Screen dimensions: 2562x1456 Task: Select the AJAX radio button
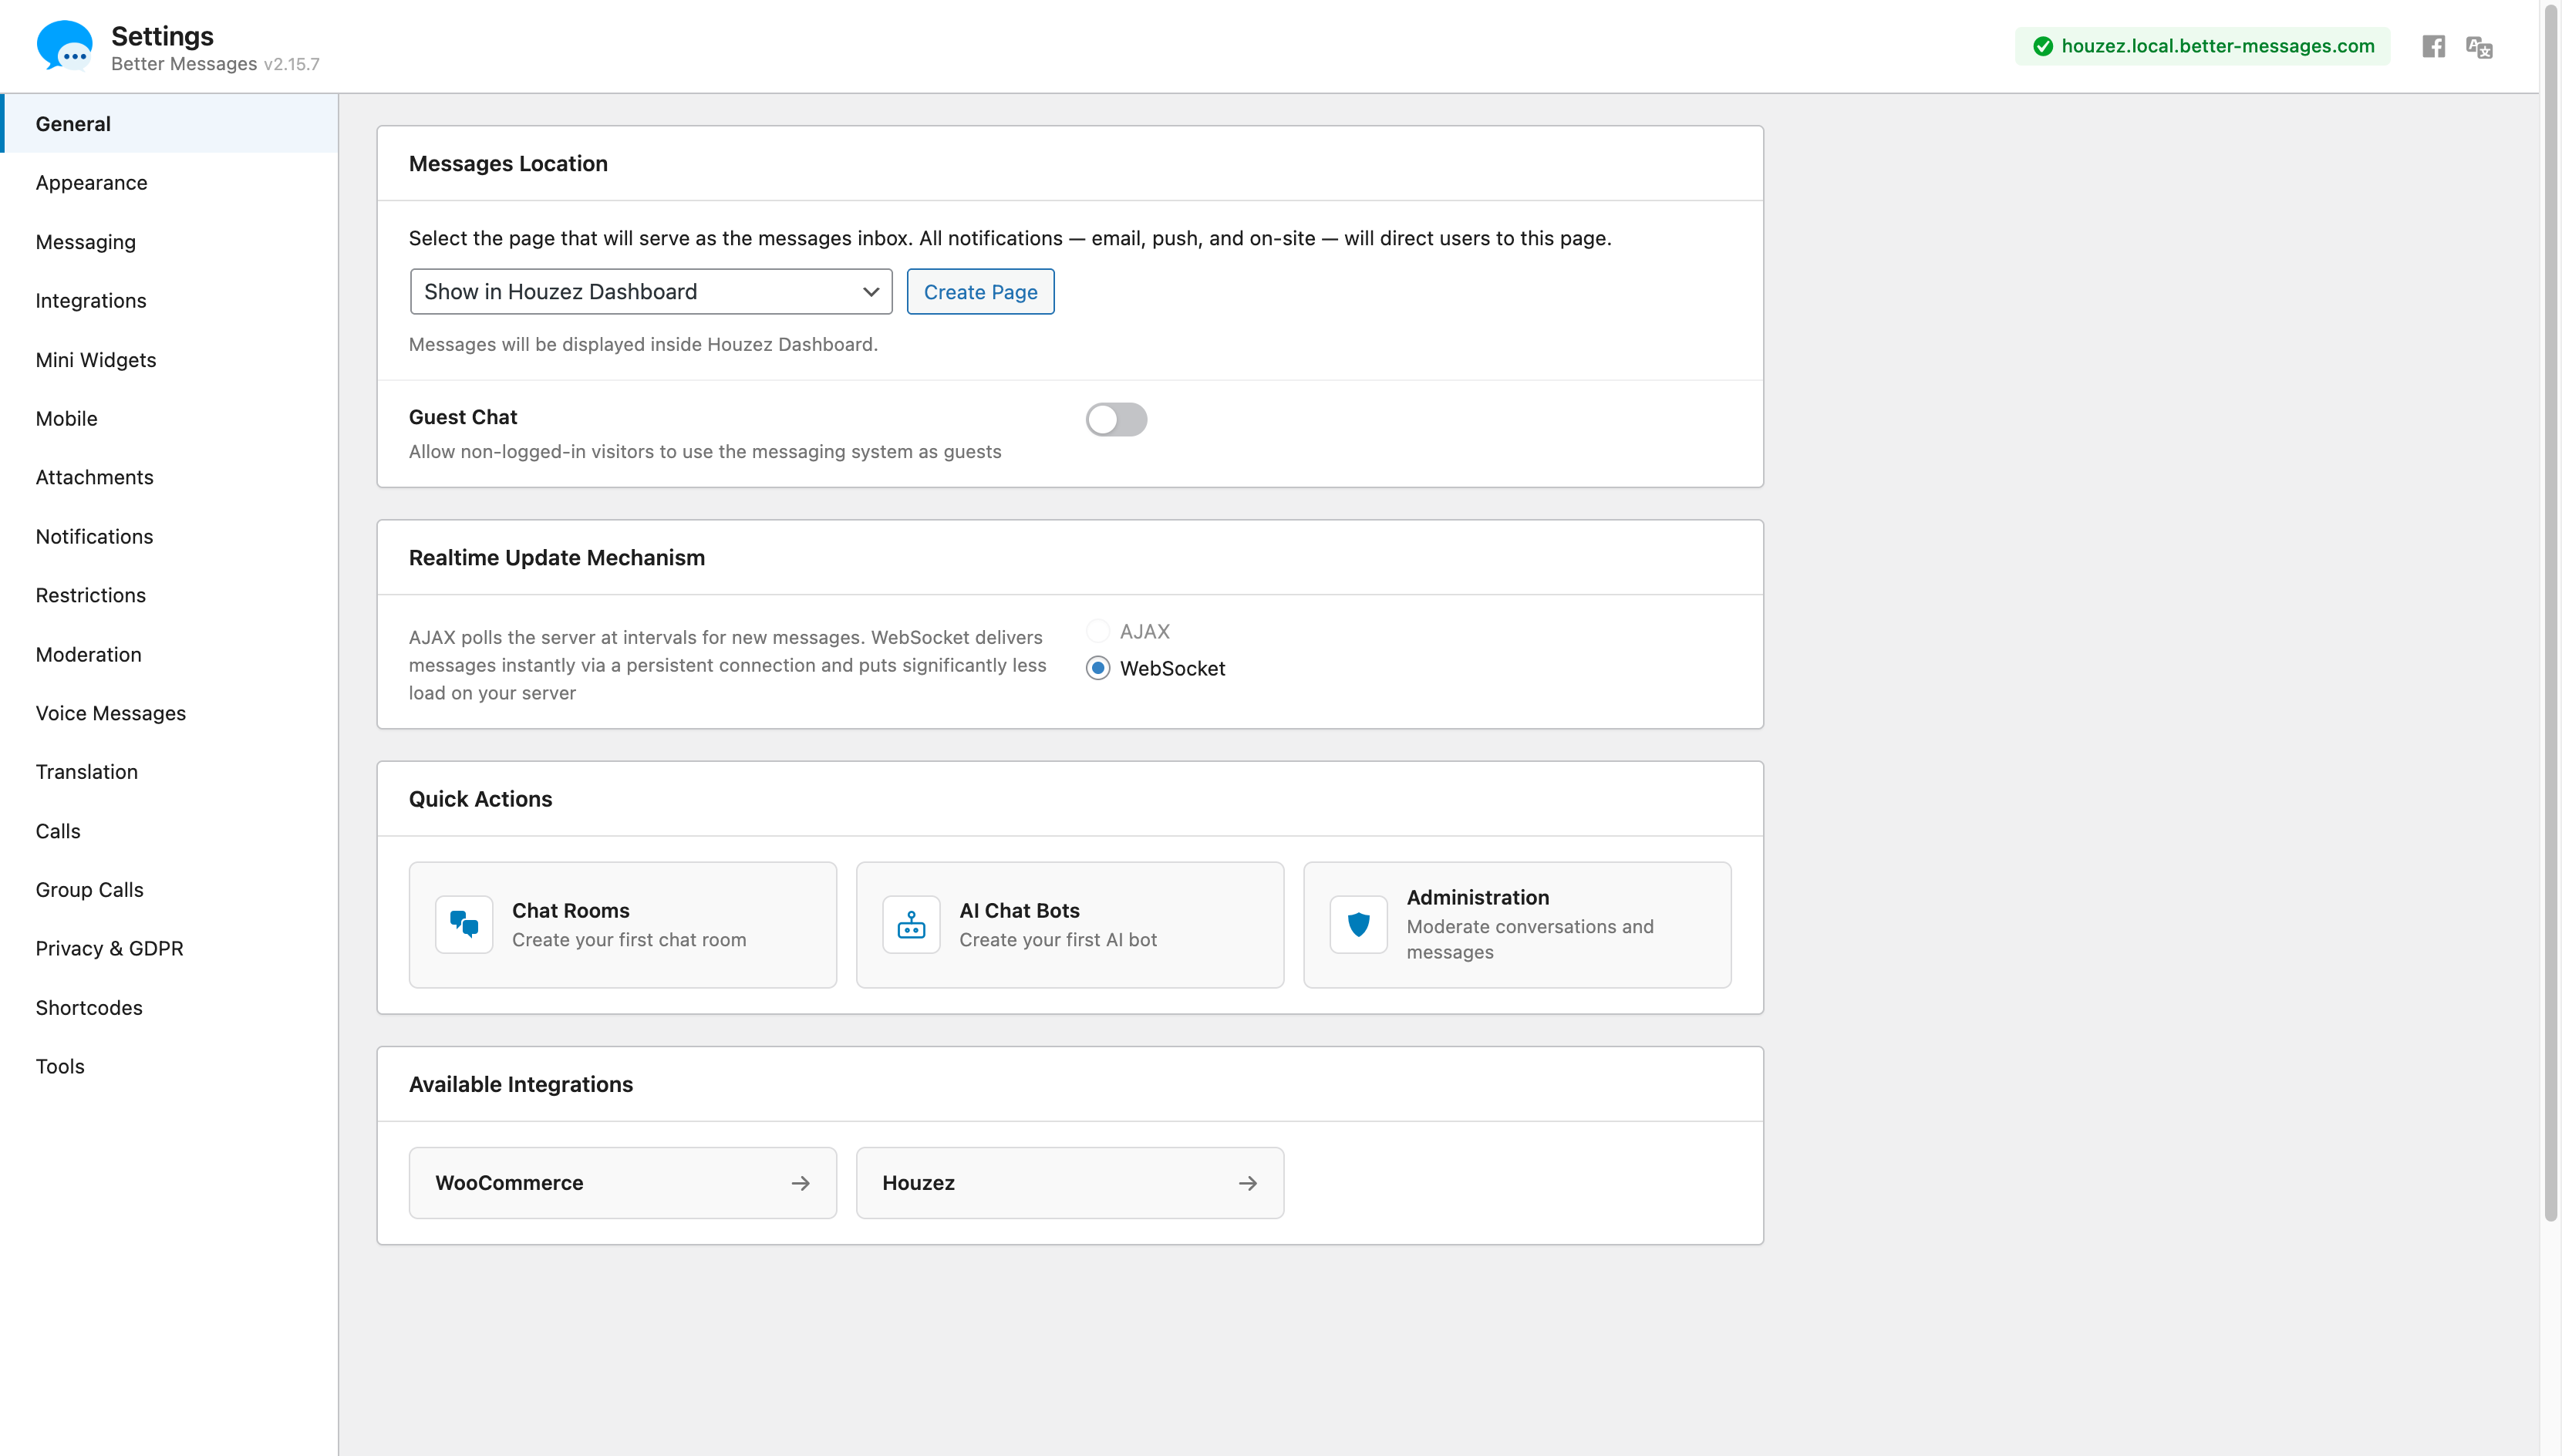pyautogui.click(x=1098, y=631)
